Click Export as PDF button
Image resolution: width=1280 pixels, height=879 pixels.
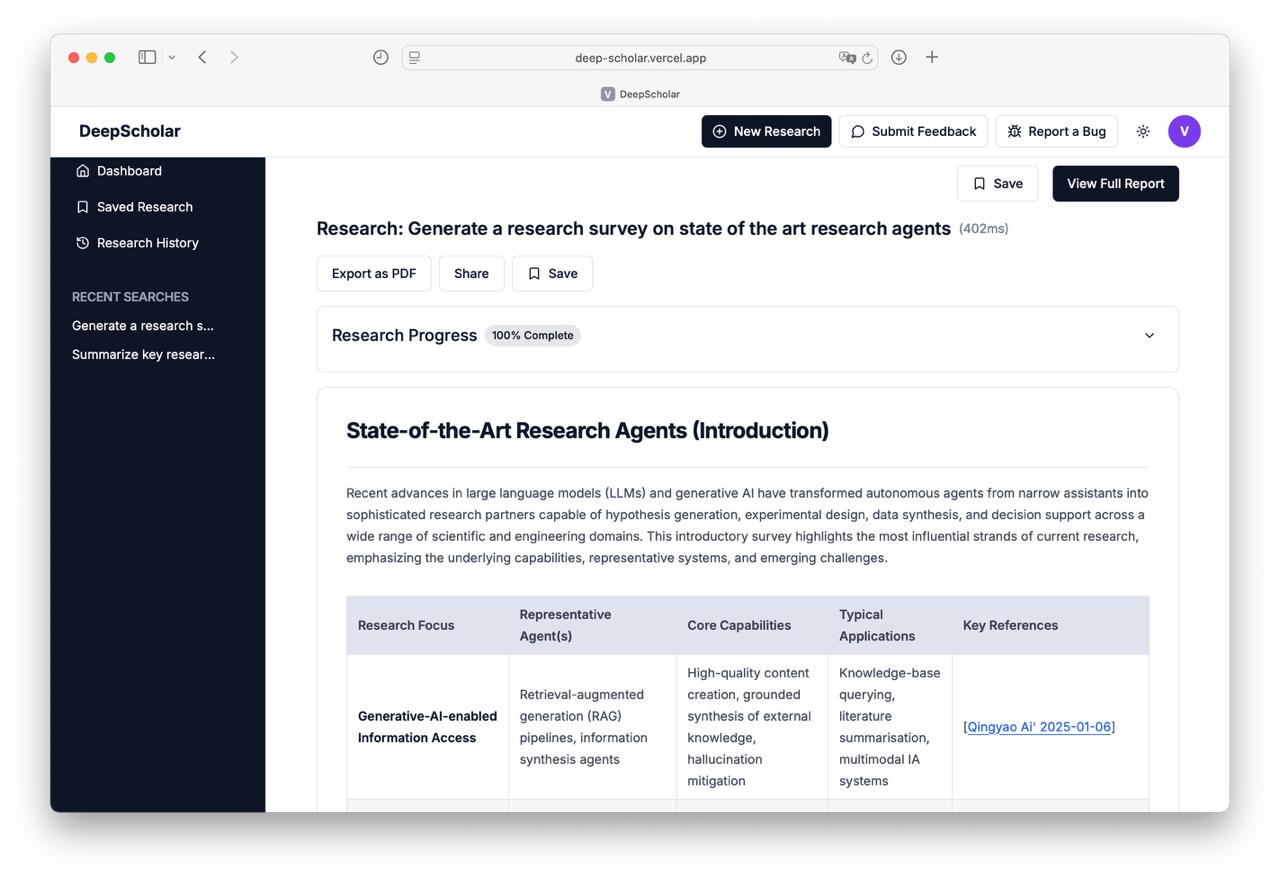point(374,274)
